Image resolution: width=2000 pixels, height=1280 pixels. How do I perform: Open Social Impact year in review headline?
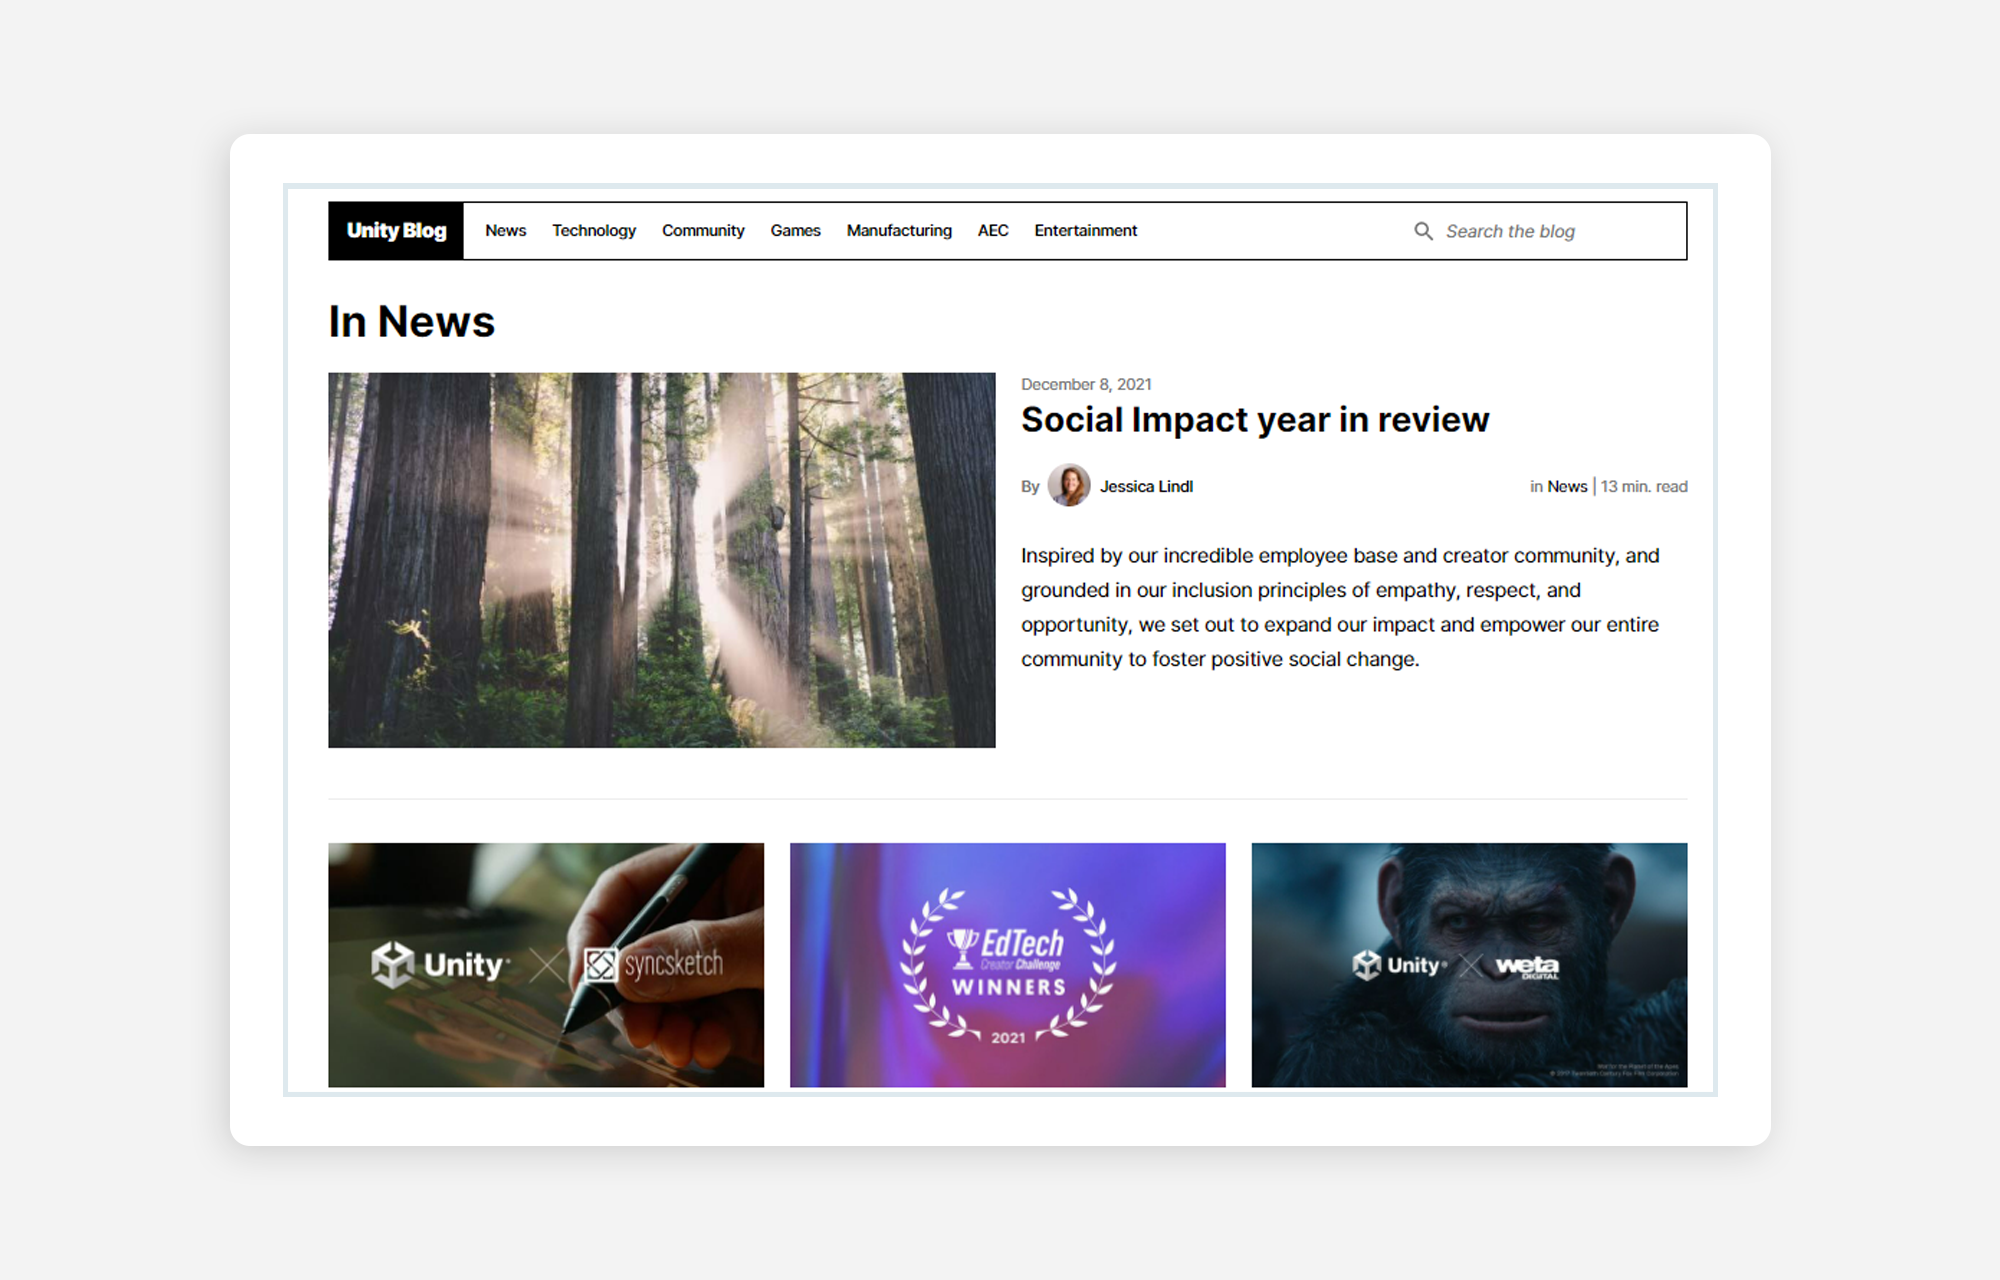1255,420
